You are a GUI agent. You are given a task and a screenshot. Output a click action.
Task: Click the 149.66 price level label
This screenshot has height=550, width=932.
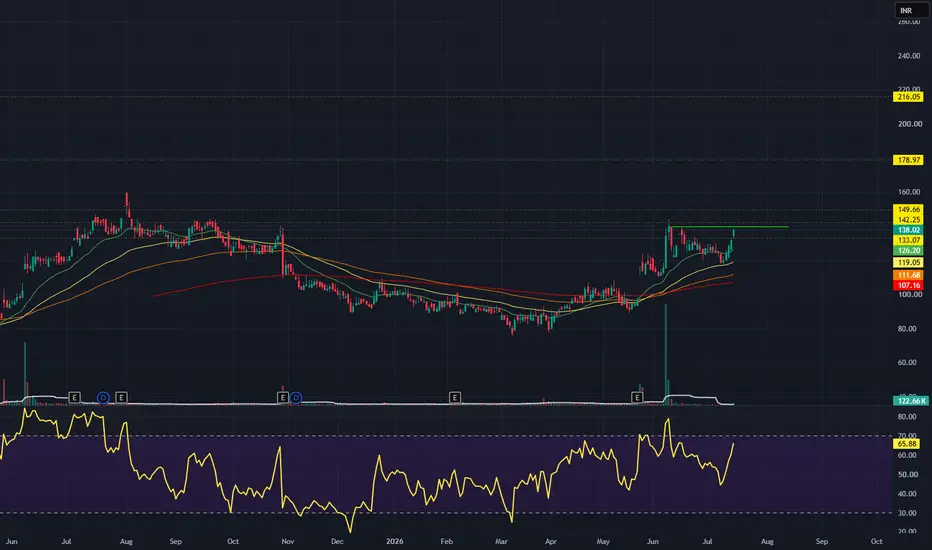pyautogui.click(x=908, y=209)
